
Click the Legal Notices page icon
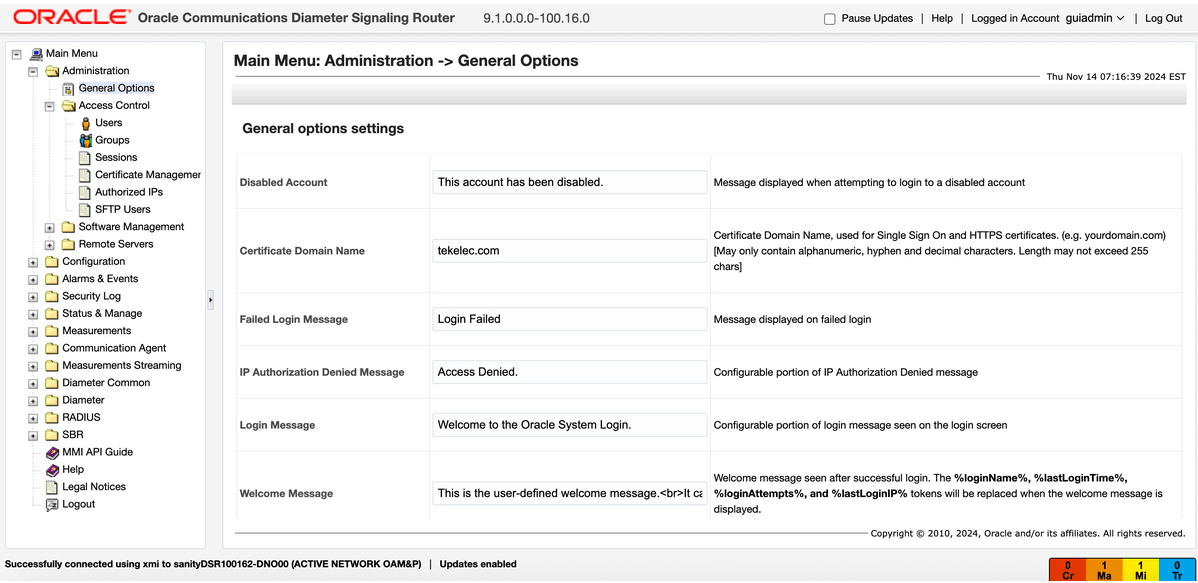coord(52,487)
